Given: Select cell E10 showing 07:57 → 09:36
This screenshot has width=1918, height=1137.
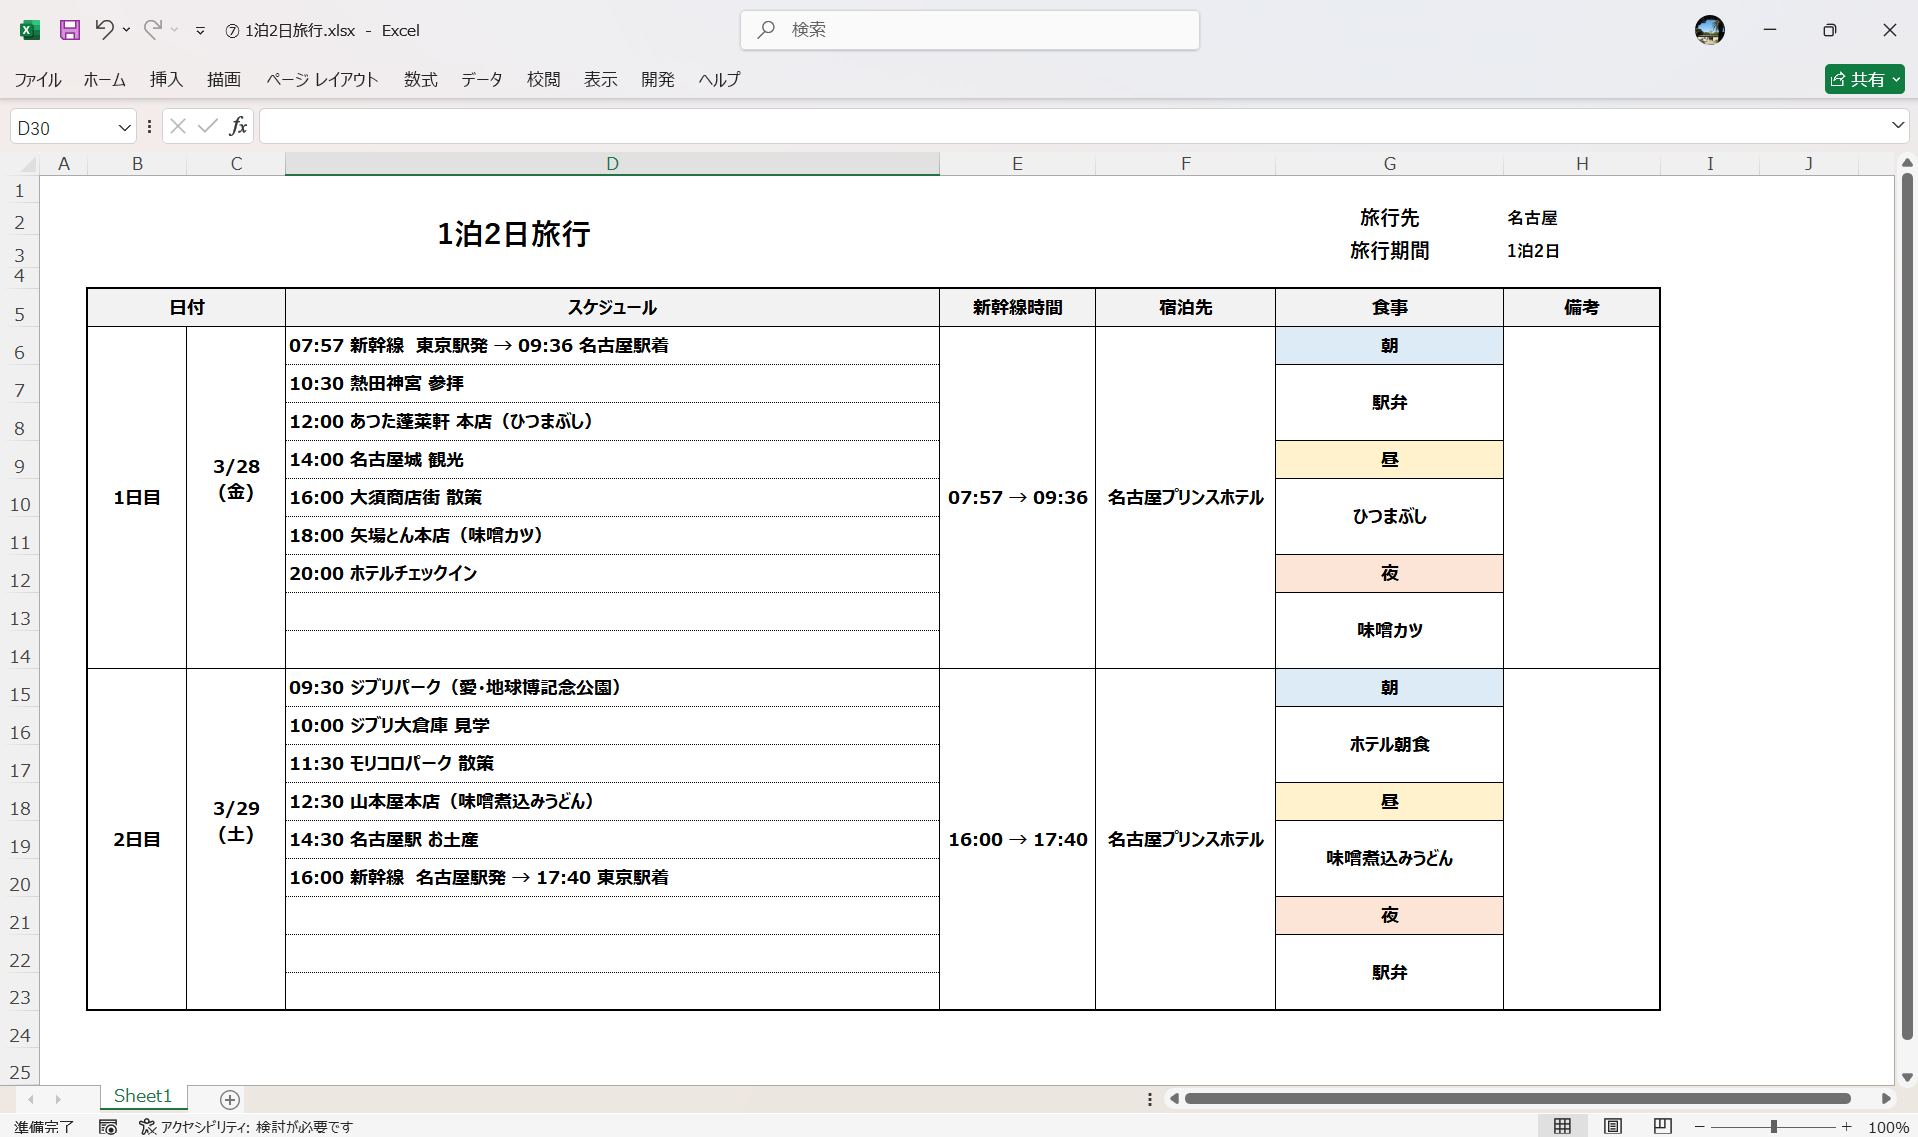Looking at the screenshot, I should click(x=1017, y=497).
